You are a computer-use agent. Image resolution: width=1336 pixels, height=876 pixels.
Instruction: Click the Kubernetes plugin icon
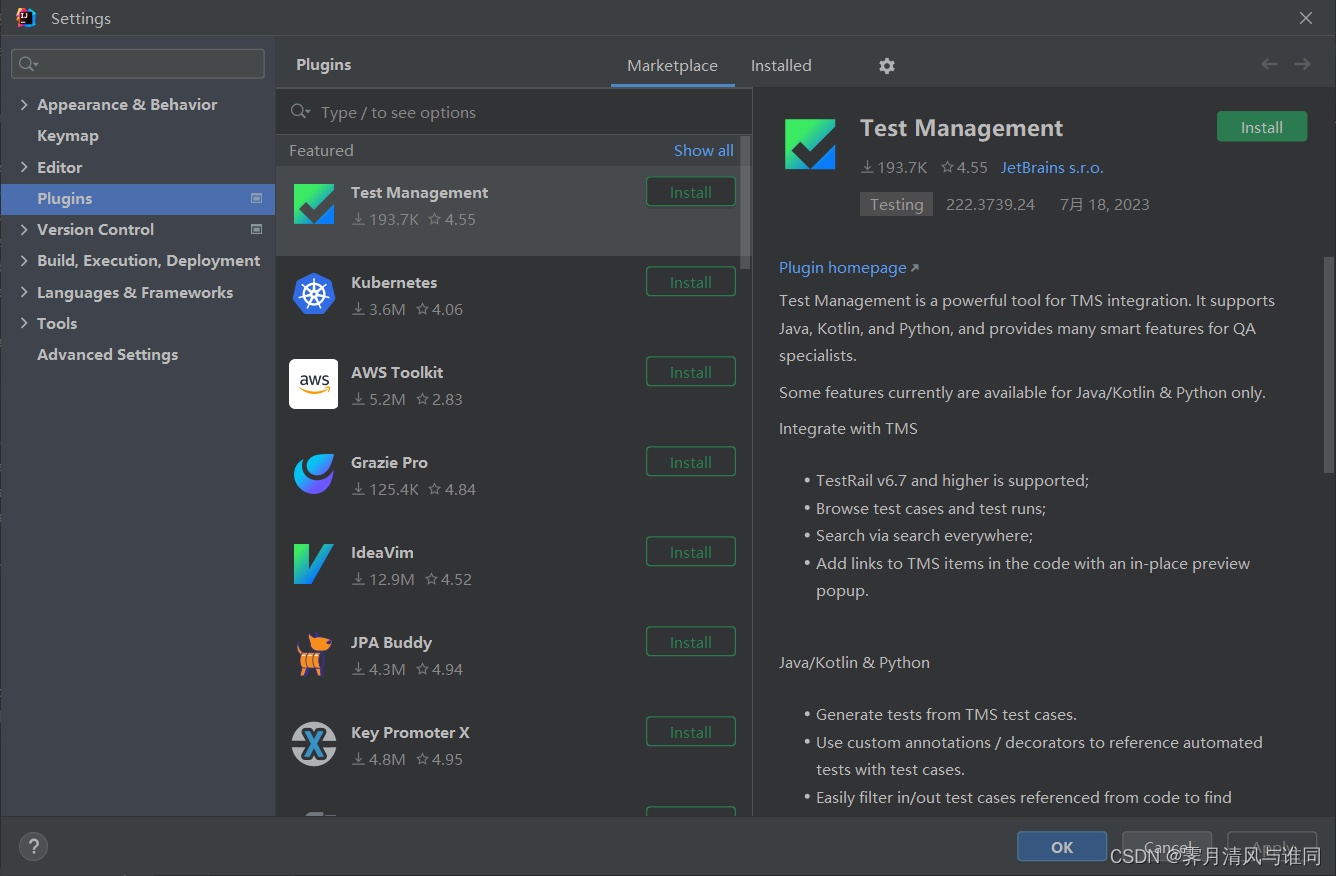pyautogui.click(x=314, y=294)
